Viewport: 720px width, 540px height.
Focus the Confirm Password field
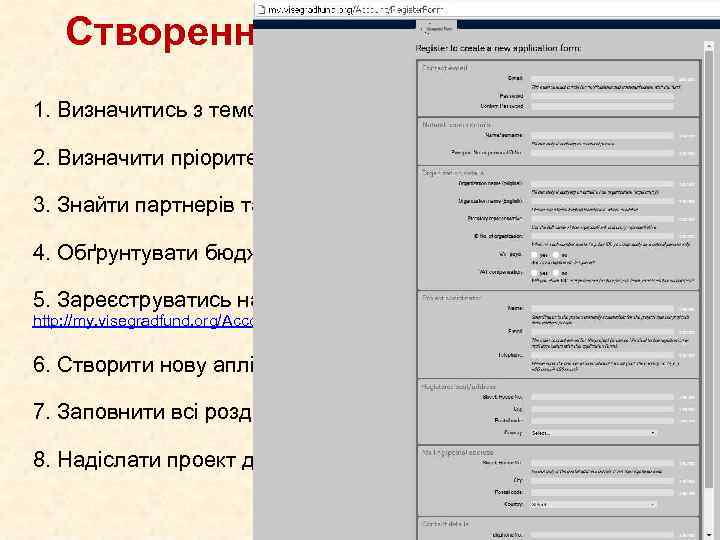602,107
